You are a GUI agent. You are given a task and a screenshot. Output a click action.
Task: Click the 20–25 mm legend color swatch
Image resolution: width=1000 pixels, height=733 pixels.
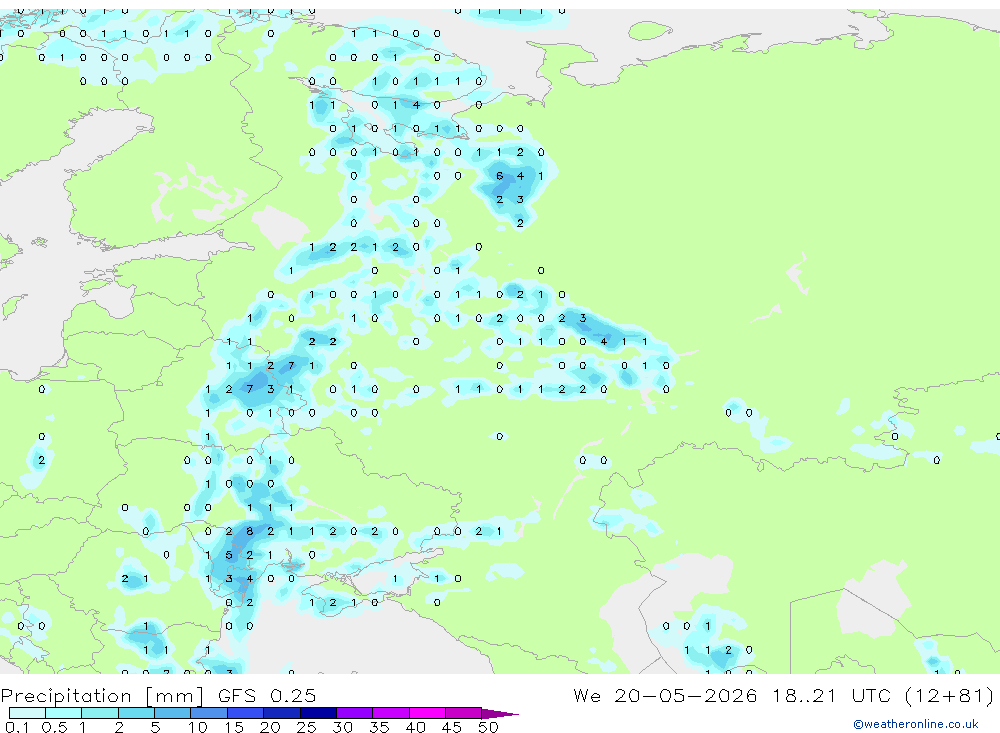pyautogui.click(x=282, y=713)
